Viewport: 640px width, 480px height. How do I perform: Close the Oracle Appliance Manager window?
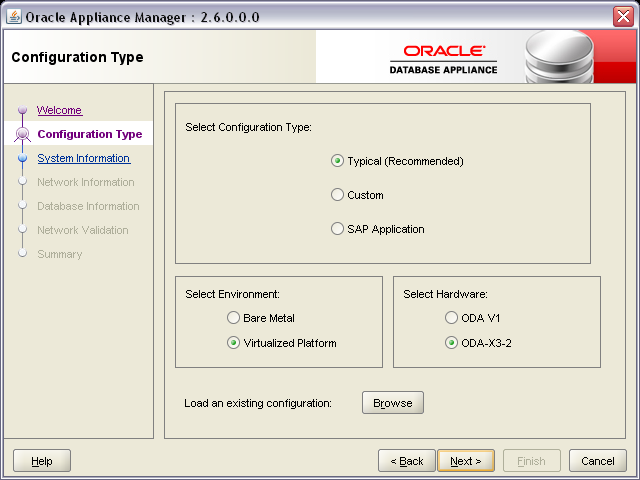[623, 17]
